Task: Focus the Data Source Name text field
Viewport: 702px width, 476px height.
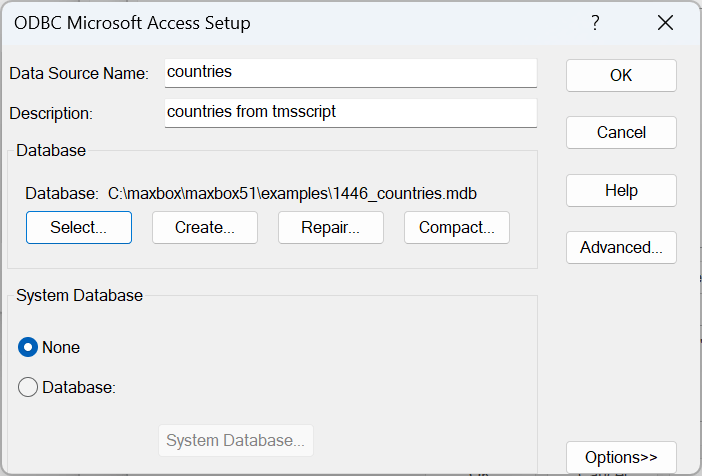Action: point(350,72)
